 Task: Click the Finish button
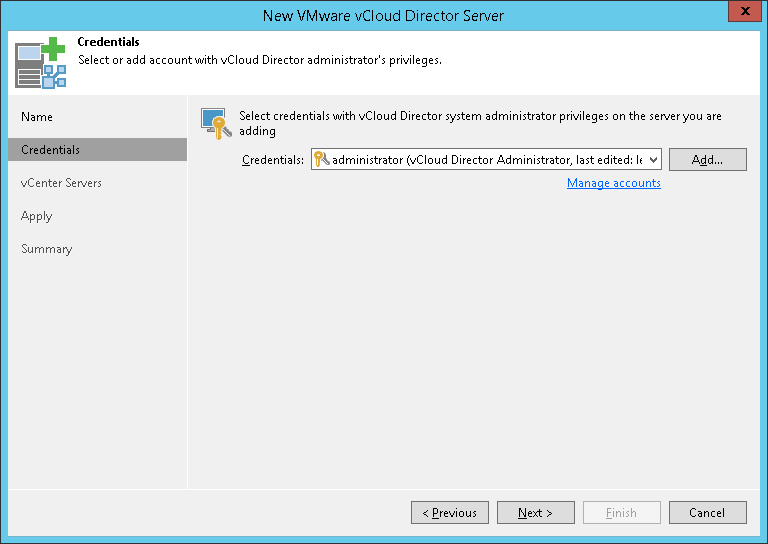[x=621, y=513]
